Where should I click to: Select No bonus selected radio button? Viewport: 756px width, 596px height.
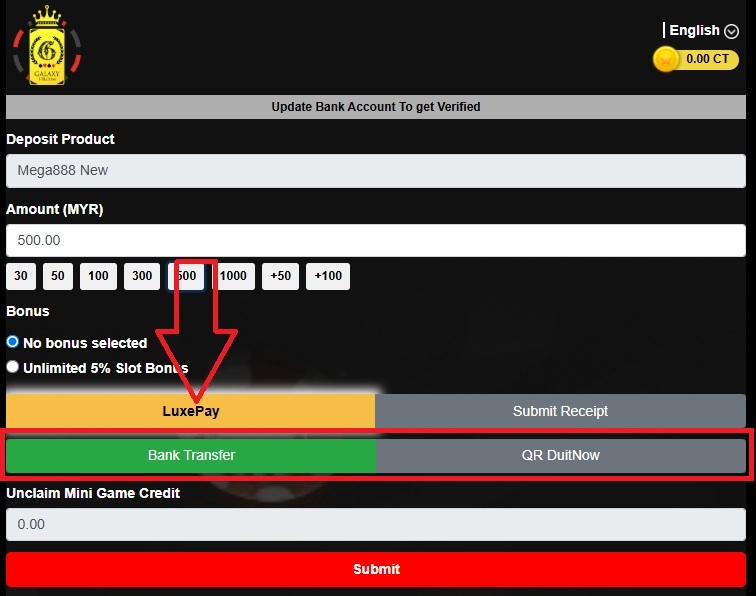click(x=13, y=342)
